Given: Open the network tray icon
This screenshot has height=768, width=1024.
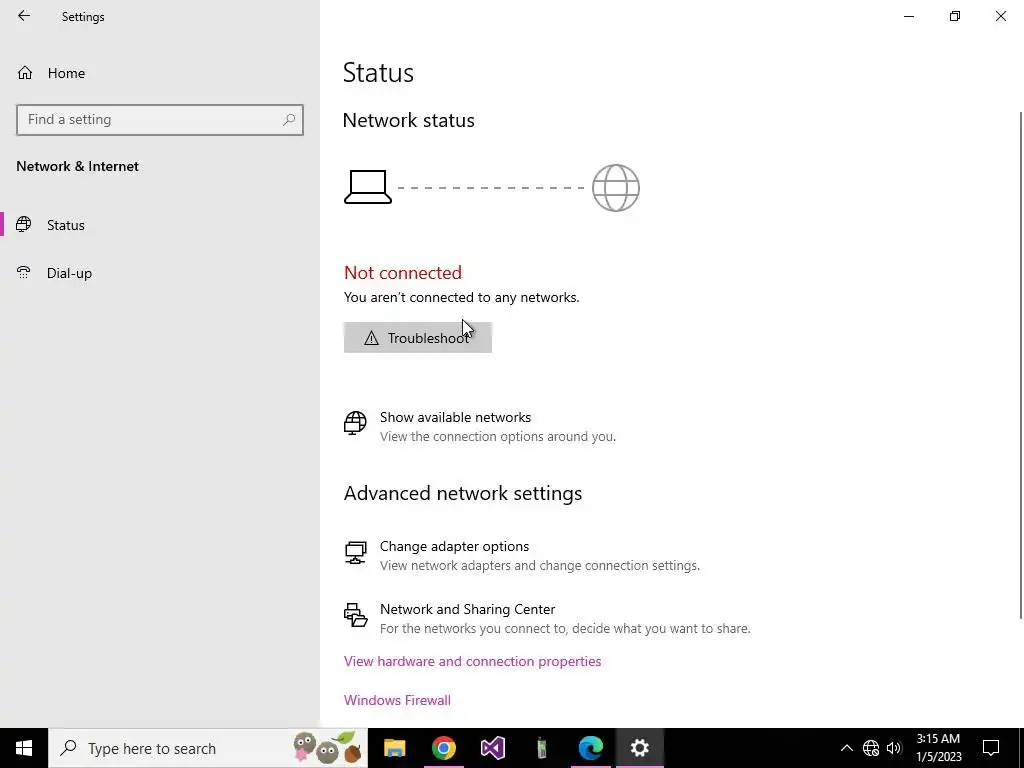Looking at the screenshot, I should tap(871, 748).
